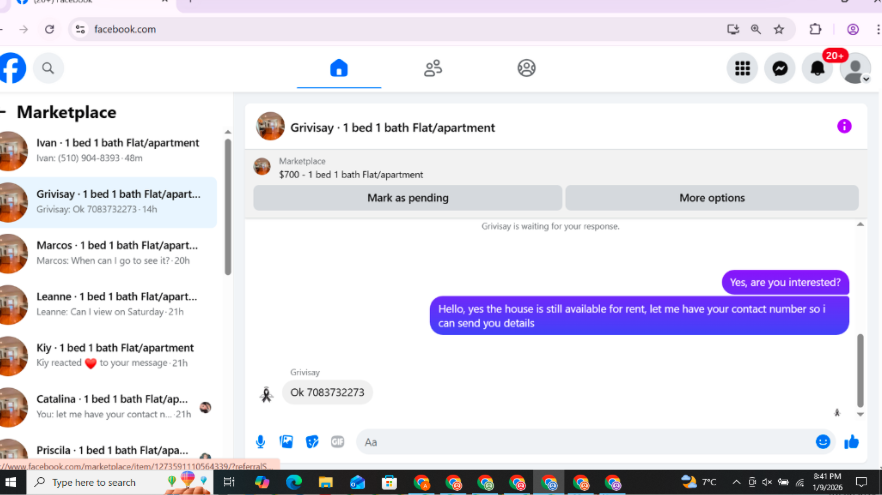Click install app icon in address bar
Viewport: 882px width, 495px height.
tap(732, 29)
